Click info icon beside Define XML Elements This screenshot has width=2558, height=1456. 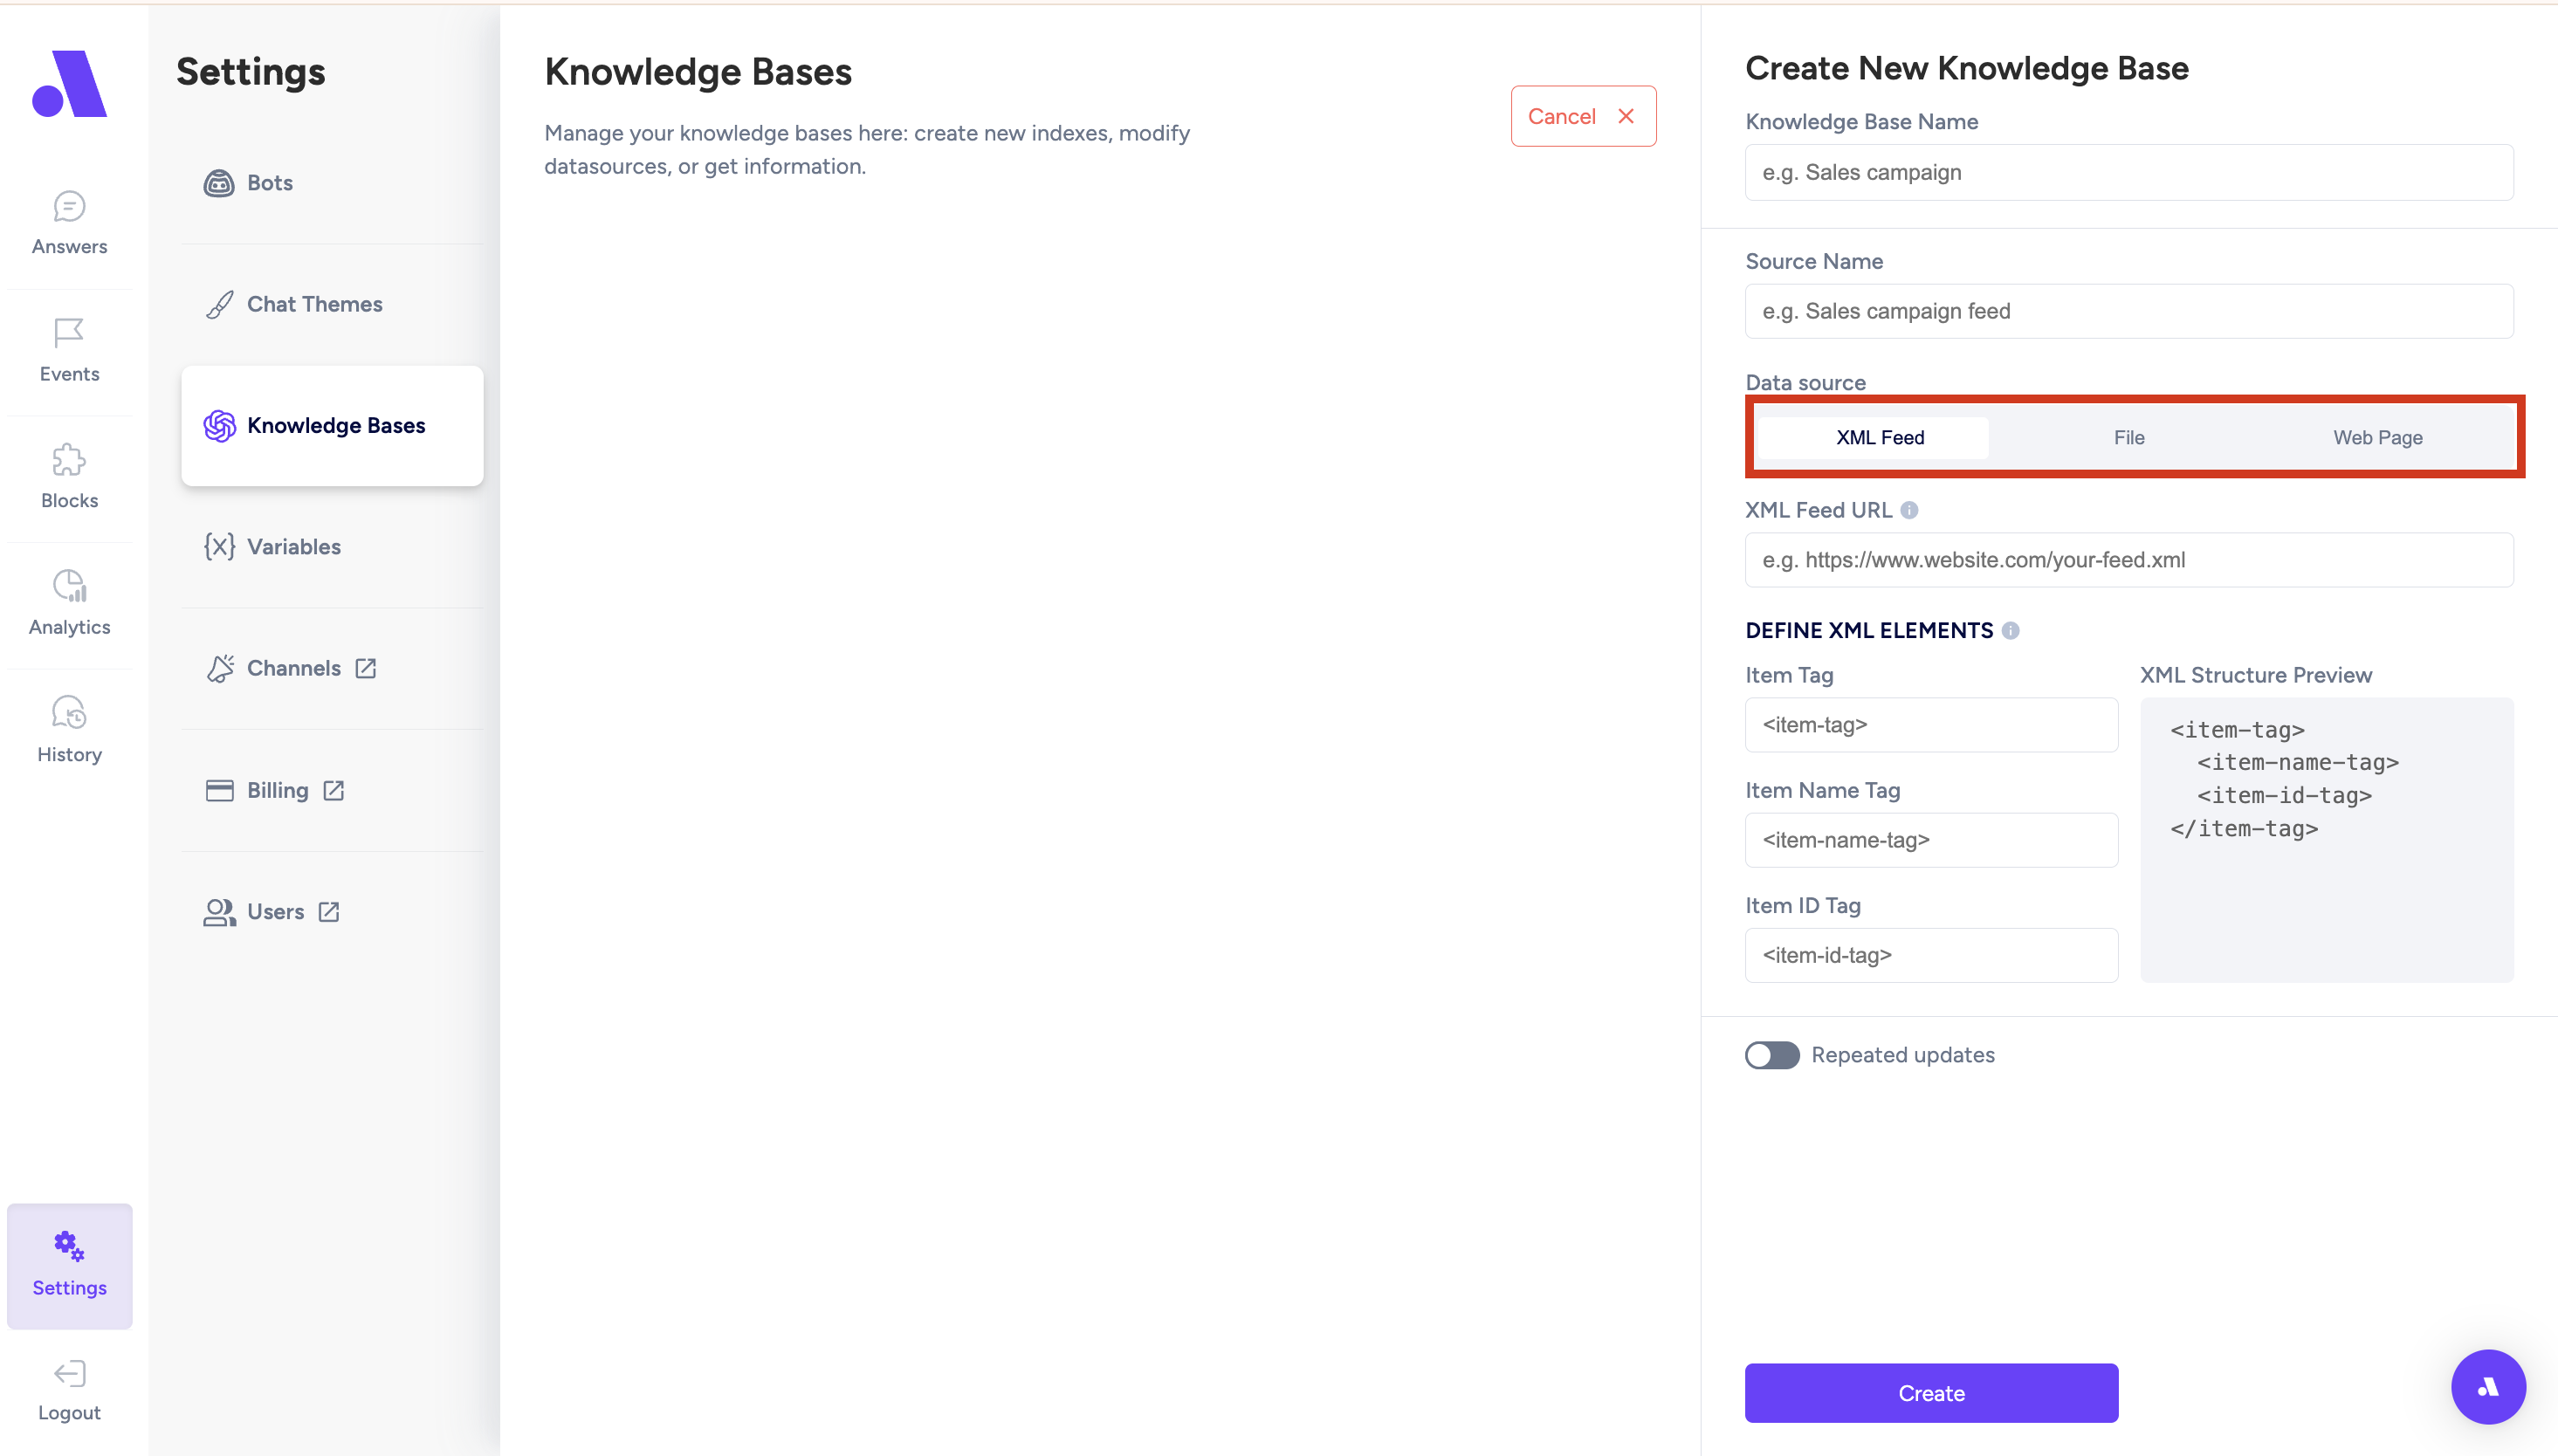tap(2010, 631)
